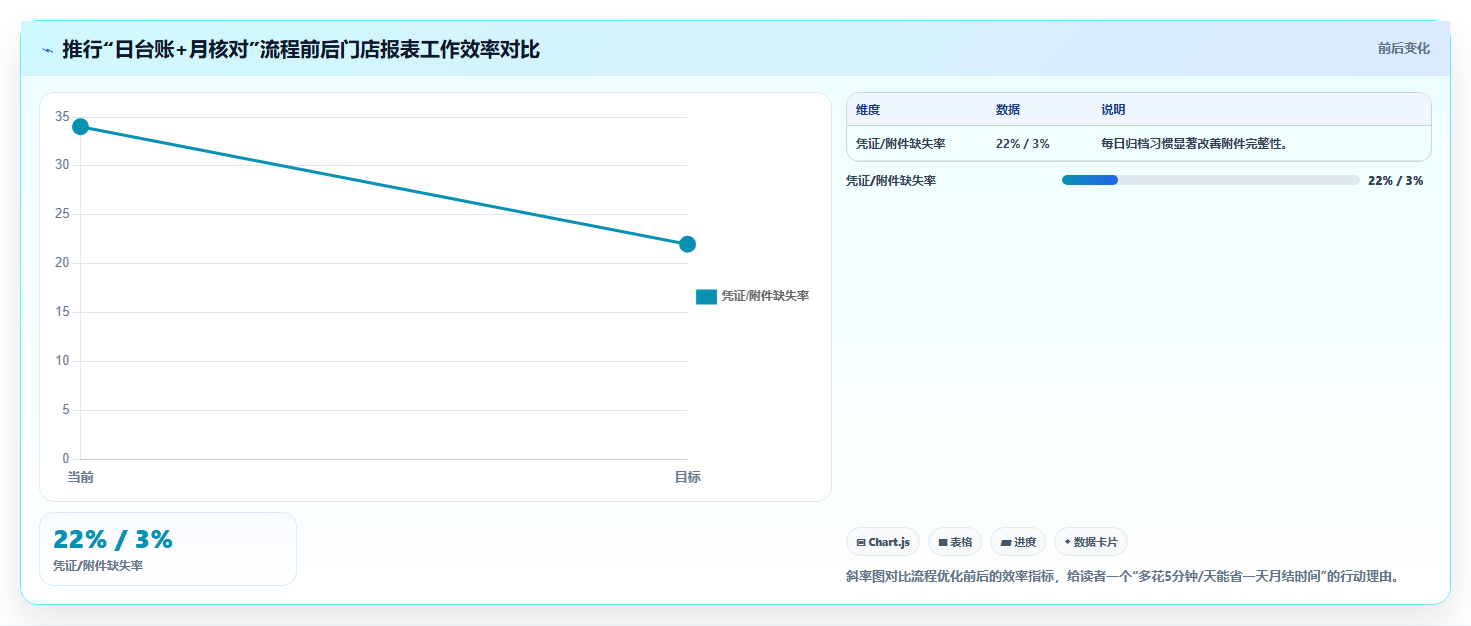
Task: Click the 目标 data point on the line
Action: tap(687, 244)
